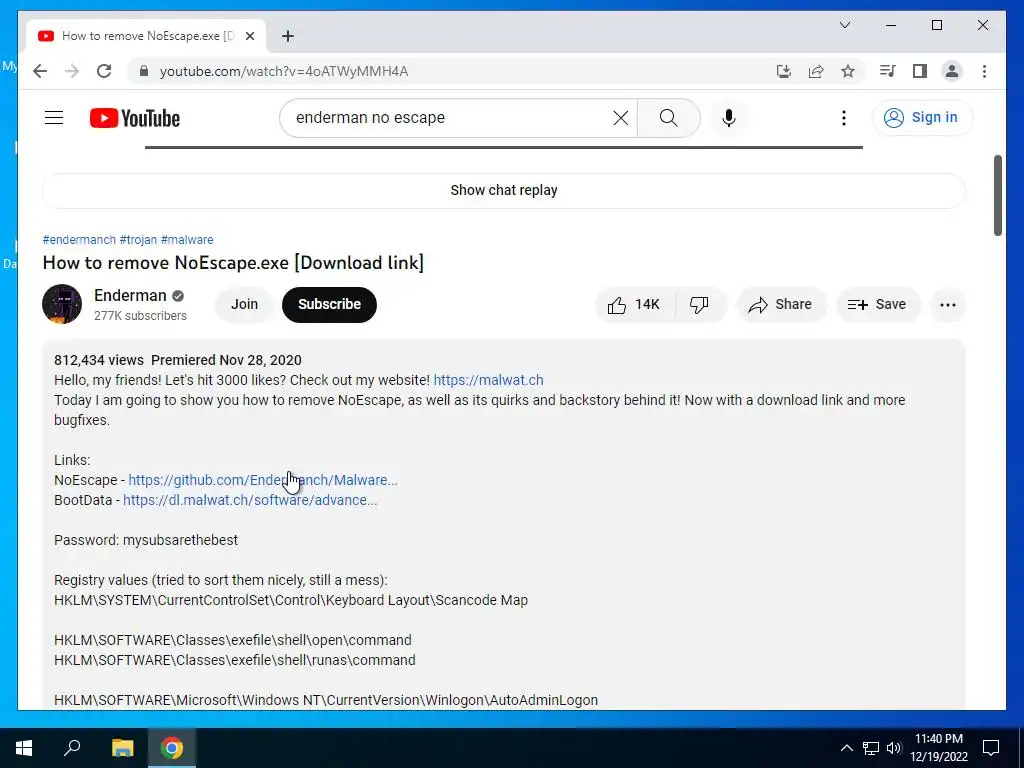Open Windows taskbar search
1024x768 pixels.
coord(72,748)
